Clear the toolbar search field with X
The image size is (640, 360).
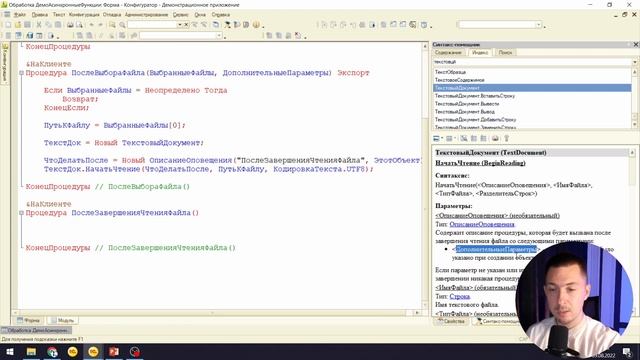186,25
